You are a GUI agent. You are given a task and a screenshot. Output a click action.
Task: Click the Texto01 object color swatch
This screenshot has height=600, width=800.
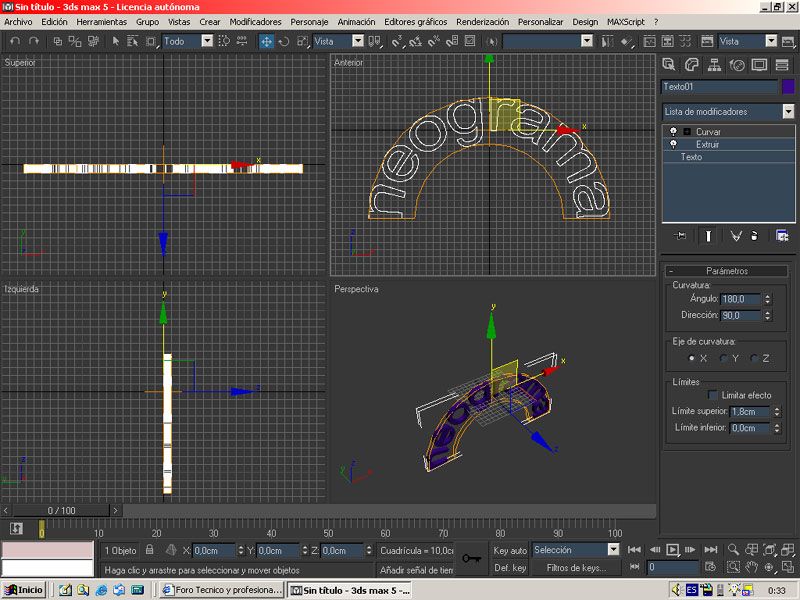coord(788,87)
